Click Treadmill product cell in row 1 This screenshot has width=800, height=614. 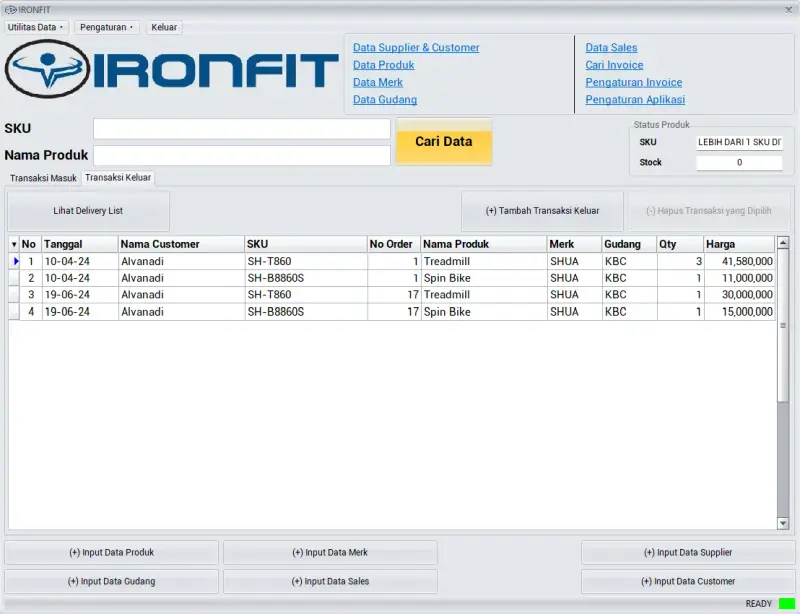[484, 261]
